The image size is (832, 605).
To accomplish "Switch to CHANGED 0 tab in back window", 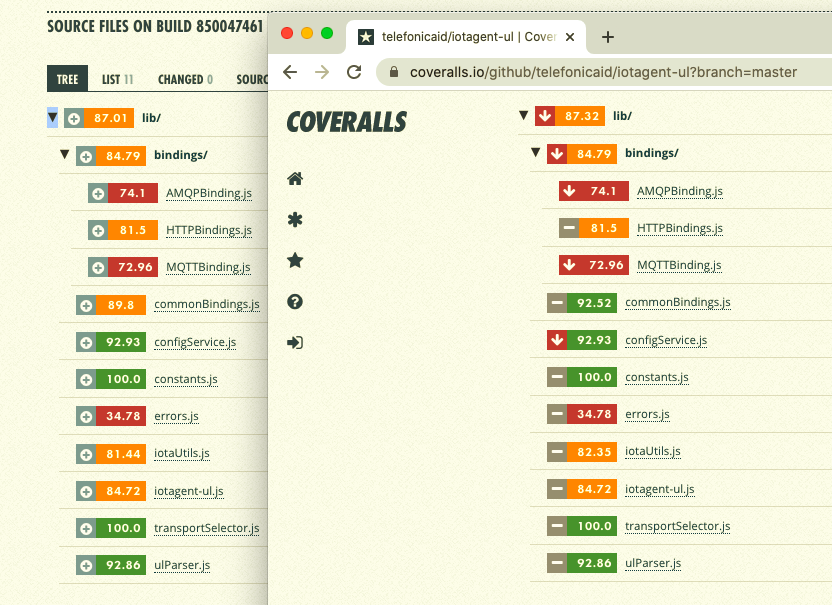I will [185, 80].
